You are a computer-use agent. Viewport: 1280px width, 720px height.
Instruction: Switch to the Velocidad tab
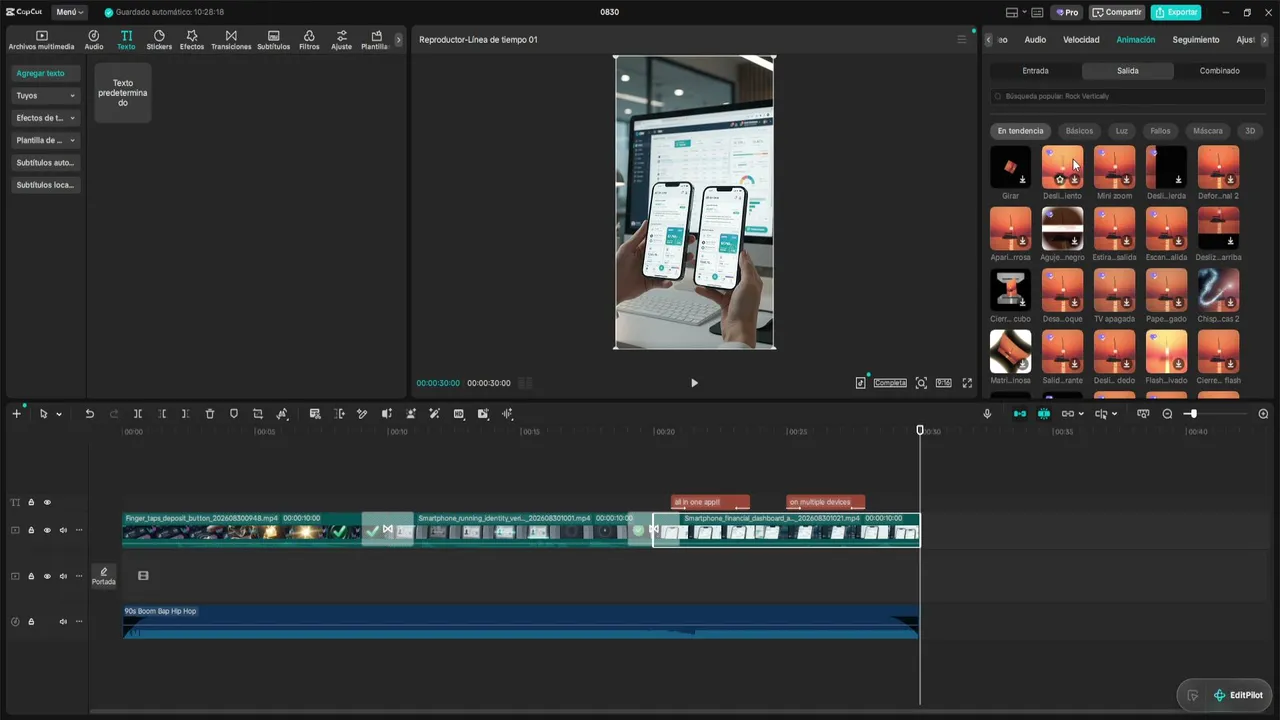(x=1081, y=40)
